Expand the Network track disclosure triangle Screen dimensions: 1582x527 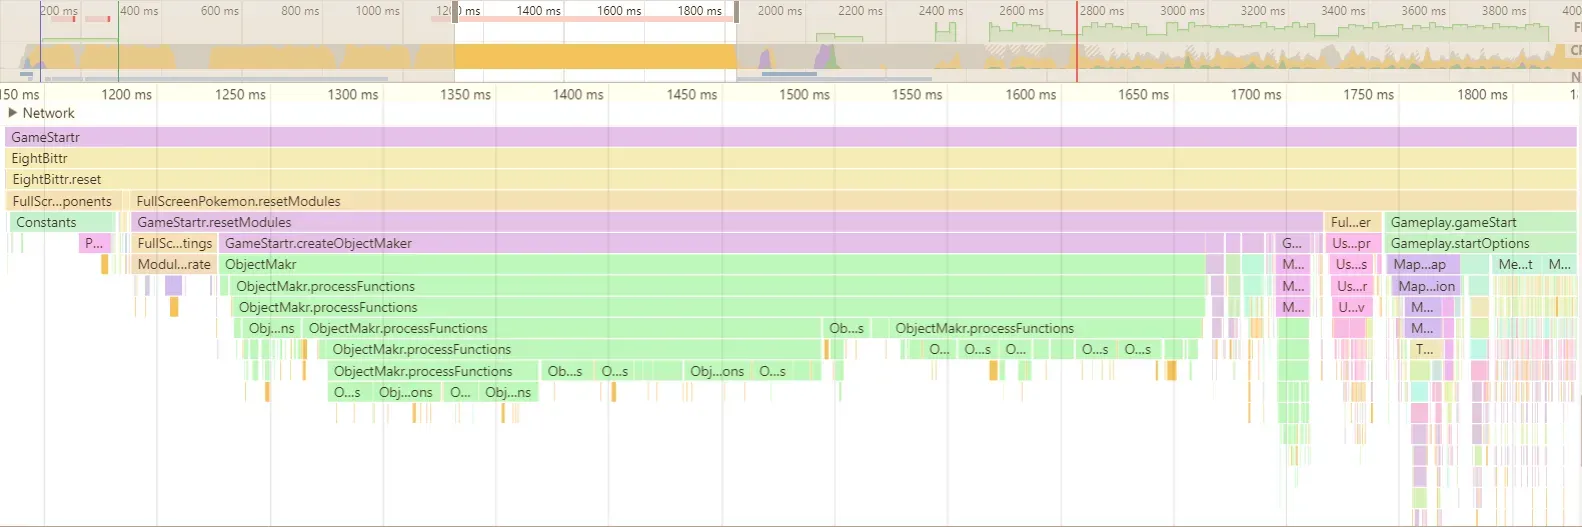pos(13,113)
